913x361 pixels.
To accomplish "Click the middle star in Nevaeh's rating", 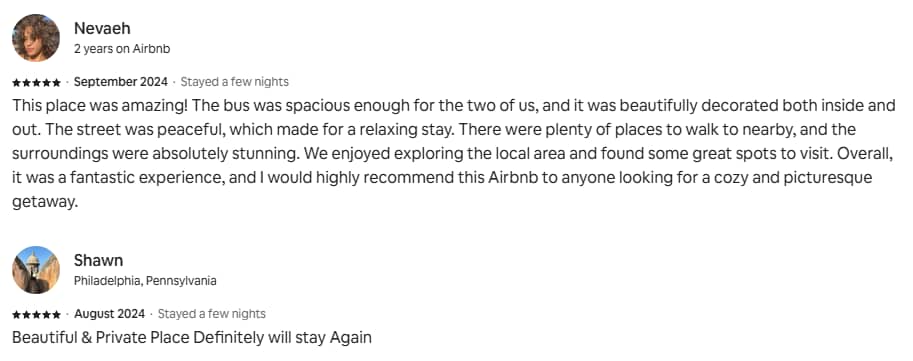I will [x=36, y=82].
